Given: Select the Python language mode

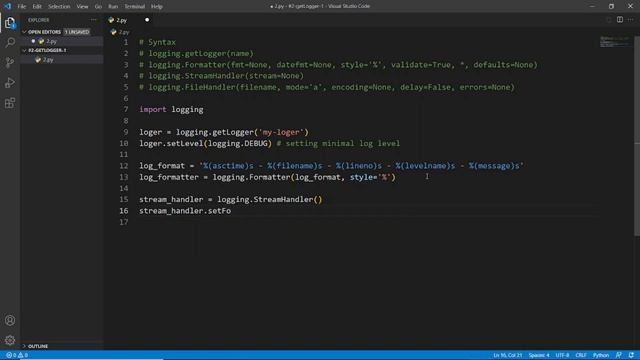Looking at the screenshot, I should pyautogui.click(x=601, y=355).
